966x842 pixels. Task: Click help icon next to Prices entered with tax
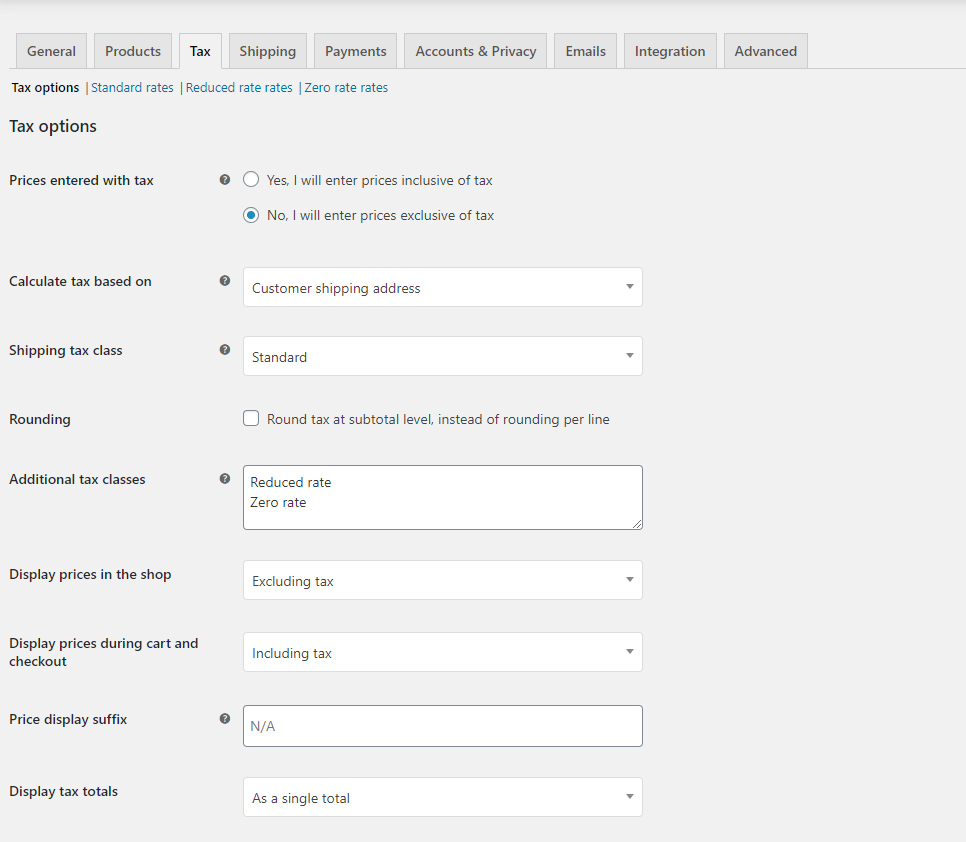(x=225, y=180)
